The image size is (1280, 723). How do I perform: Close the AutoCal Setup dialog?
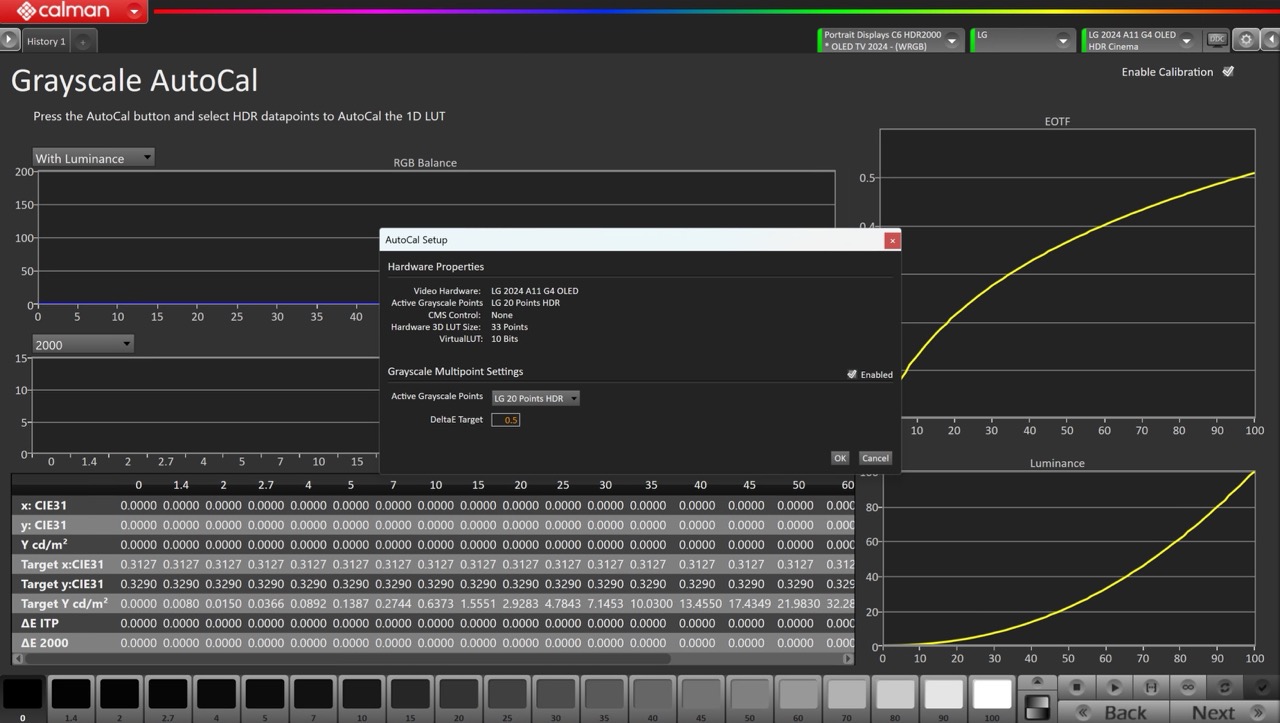coord(892,240)
